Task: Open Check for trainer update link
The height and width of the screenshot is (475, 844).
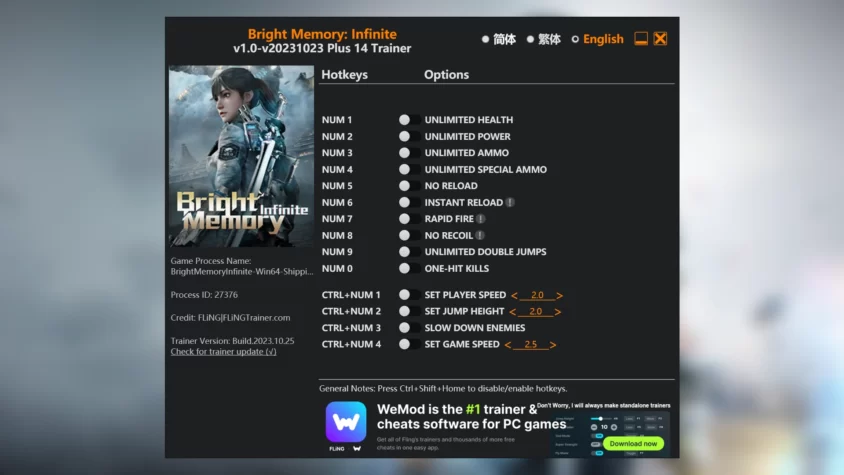Action: click(x=223, y=352)
